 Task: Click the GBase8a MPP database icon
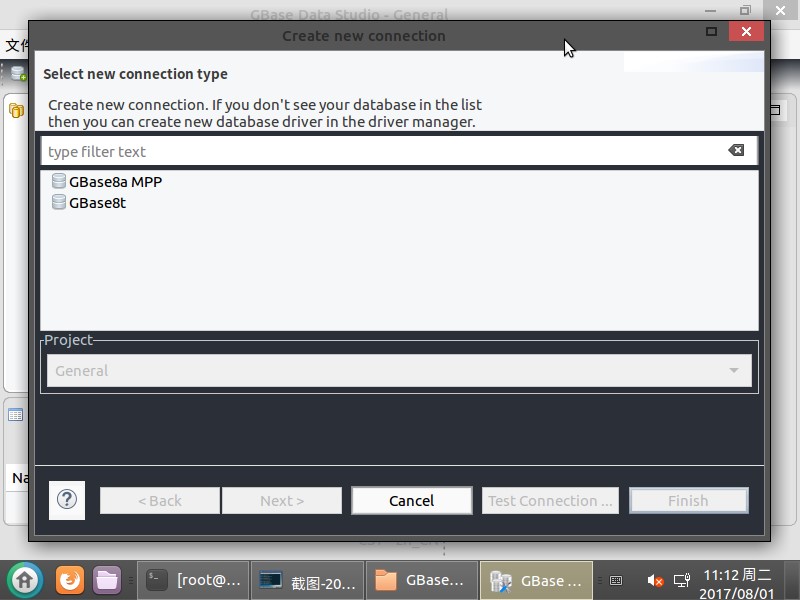tap(59, 181)
